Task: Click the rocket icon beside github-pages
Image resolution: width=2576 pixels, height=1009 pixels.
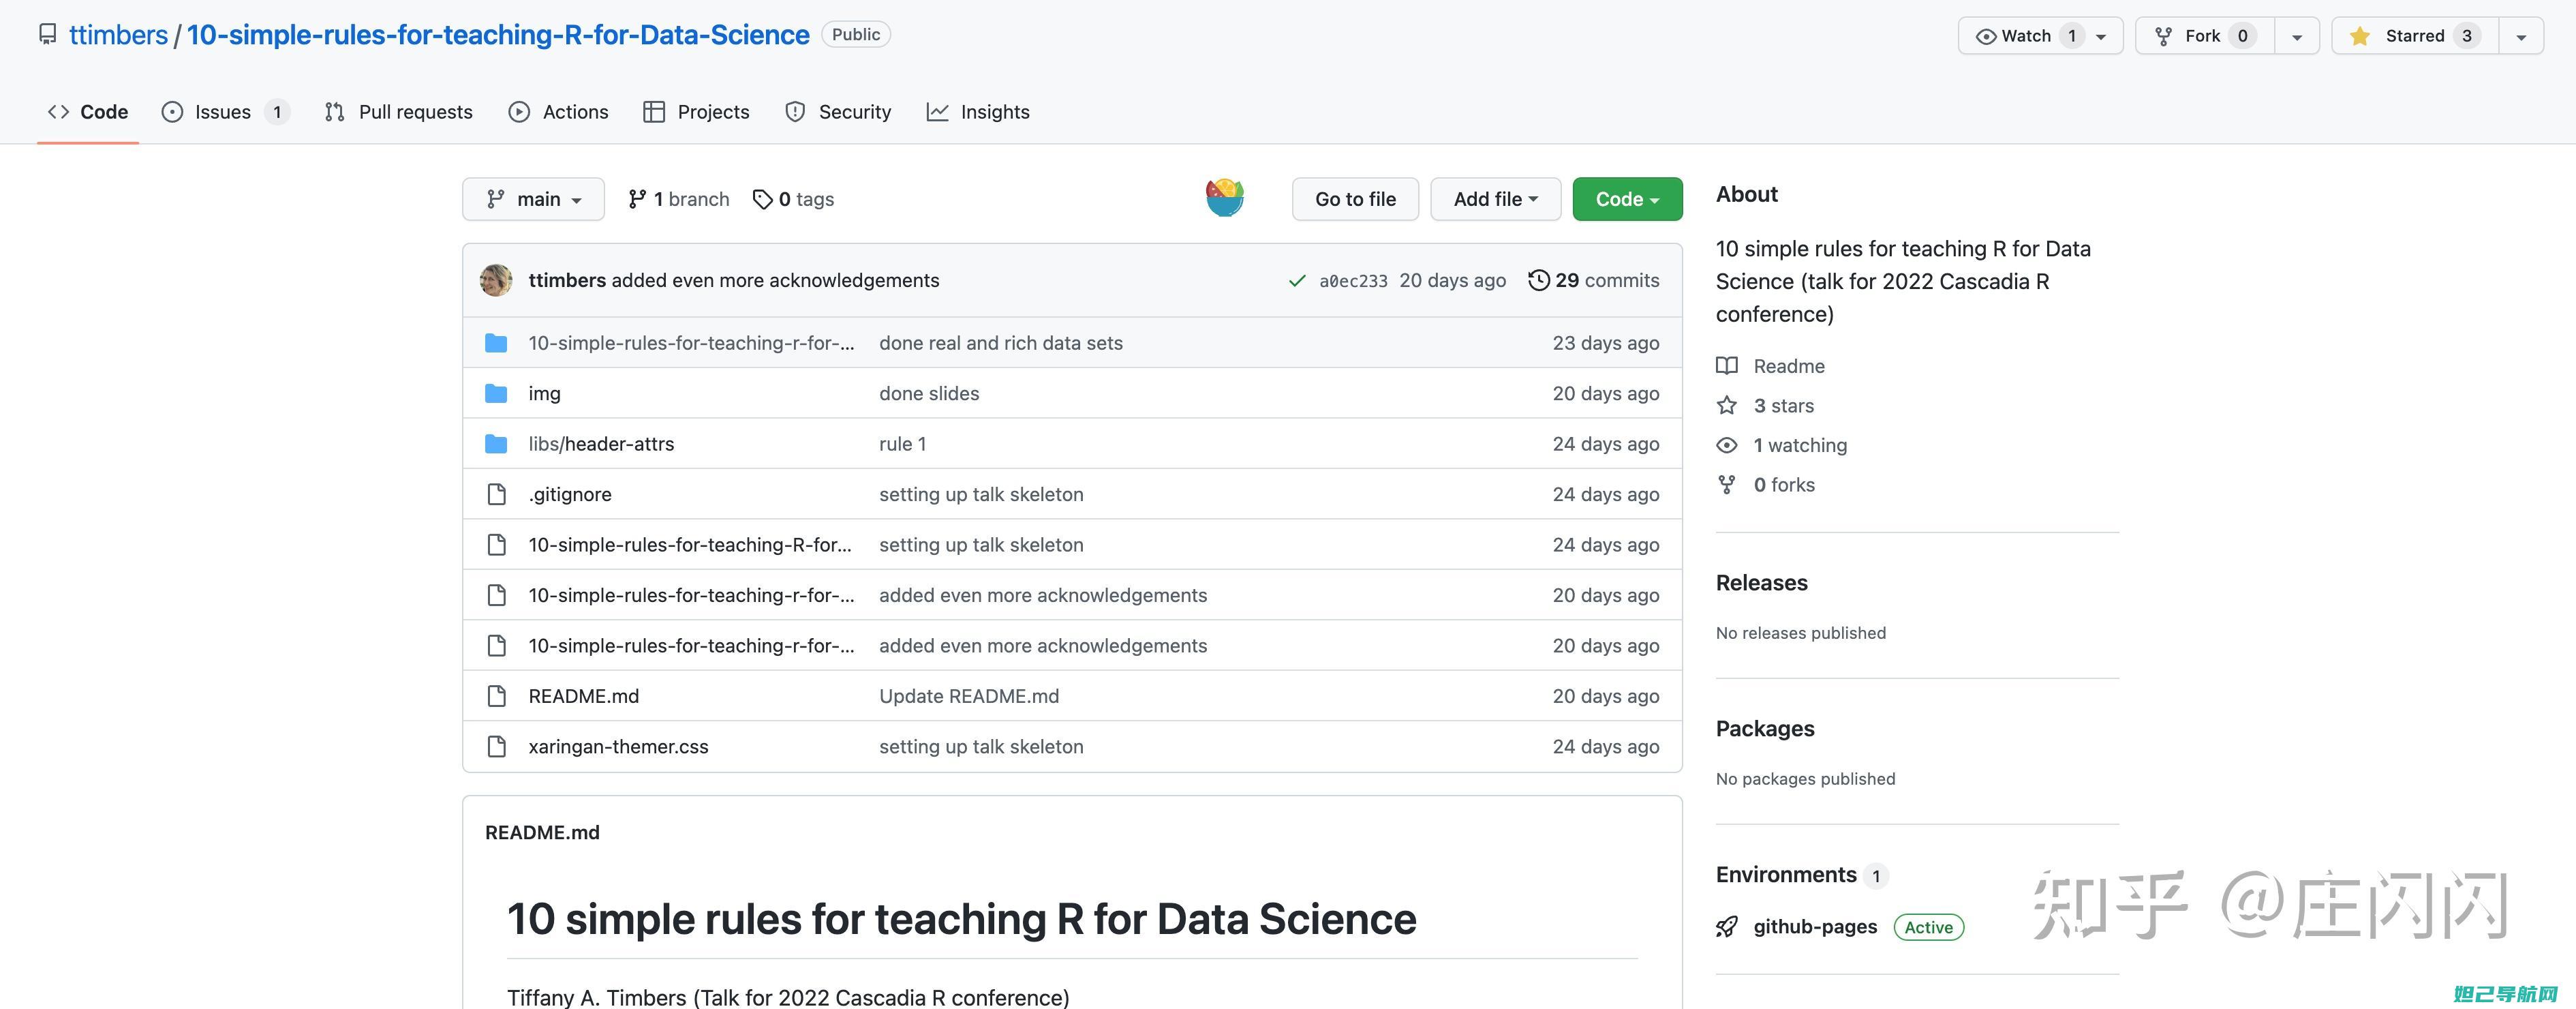Action: point(1727,927)
